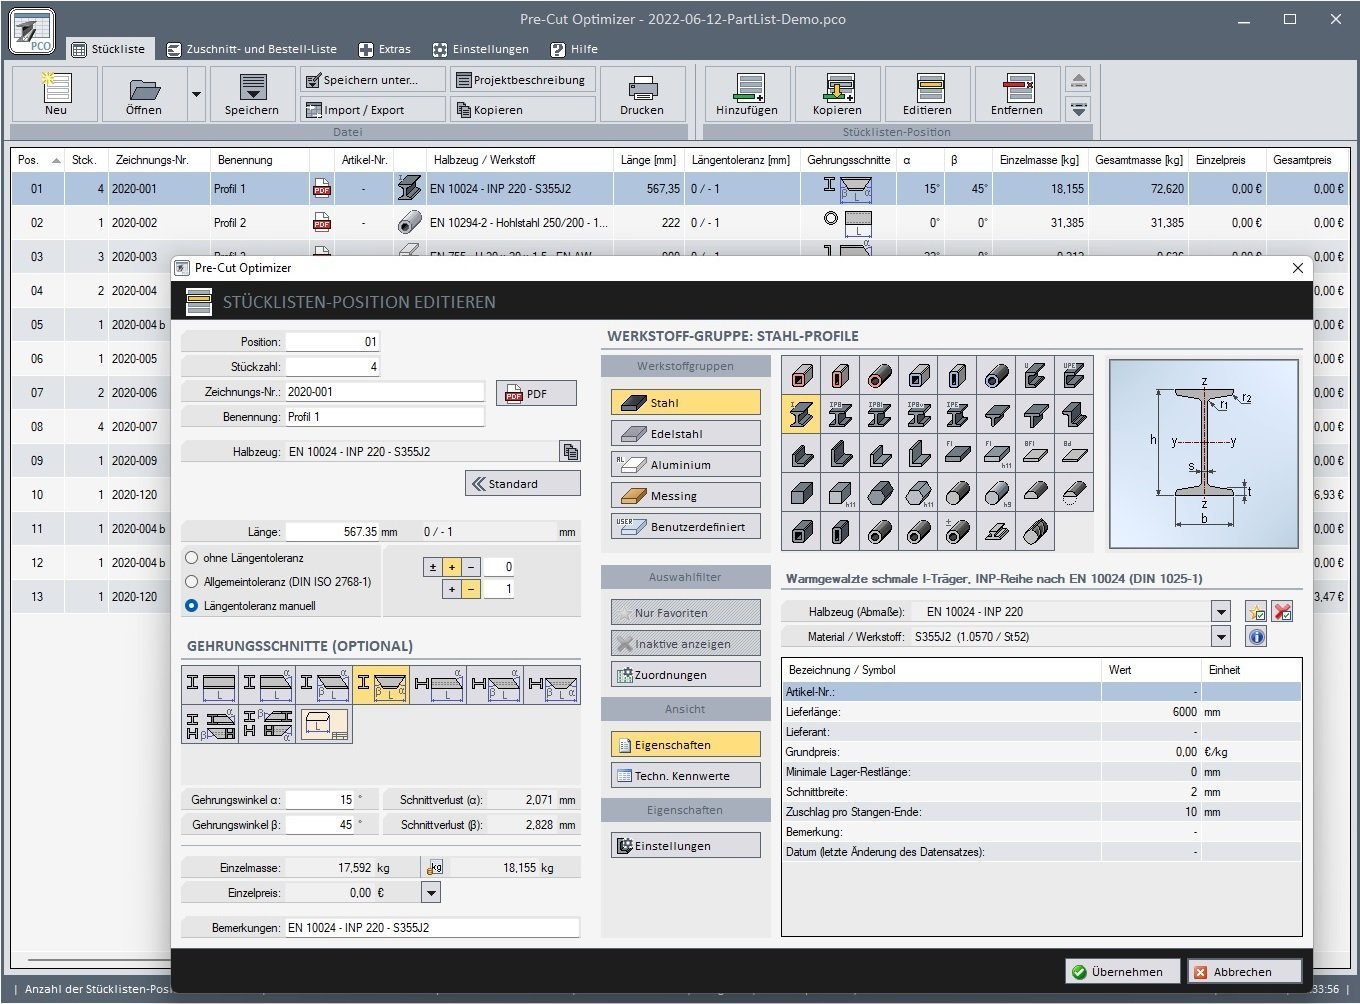1360x1004 pixels.
Task: Open Einstellungen ribbon tab
Action: tap(481, 49)
